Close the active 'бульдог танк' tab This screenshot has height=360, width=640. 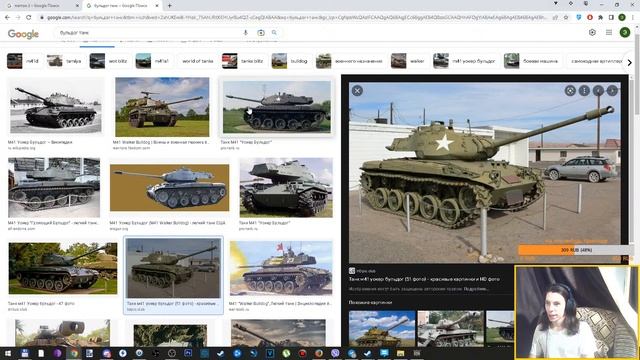[x=157, y=6]
